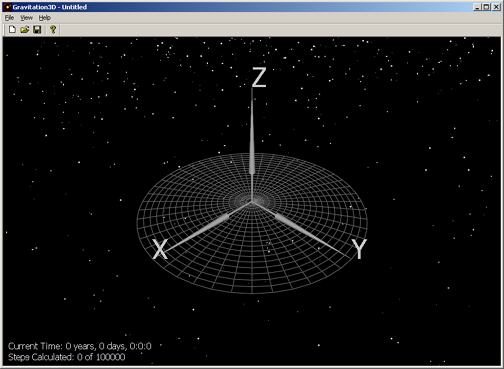Click the origin where the axes meet

click(x=252, y=202)
